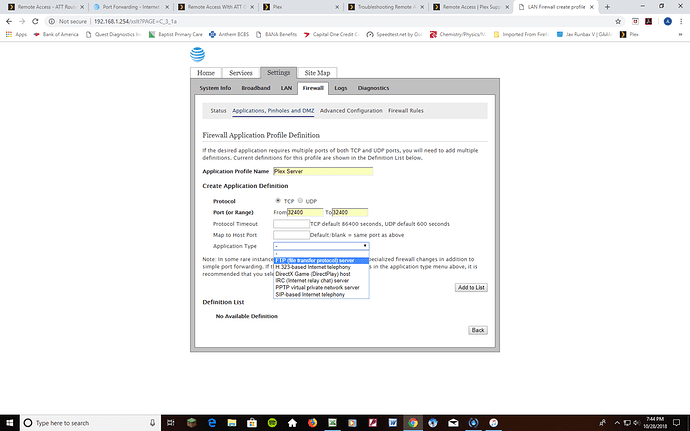Open the firewall Status link

218,111
